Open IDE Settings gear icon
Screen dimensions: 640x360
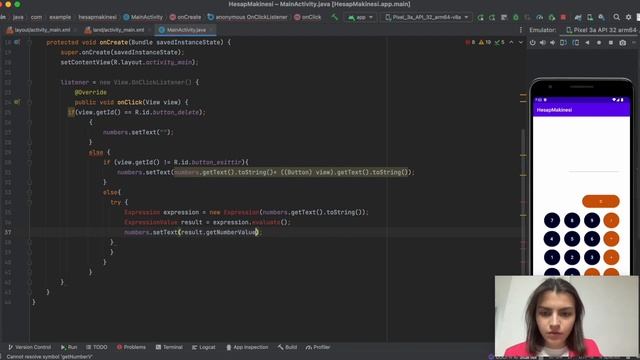tap(628, 17)
